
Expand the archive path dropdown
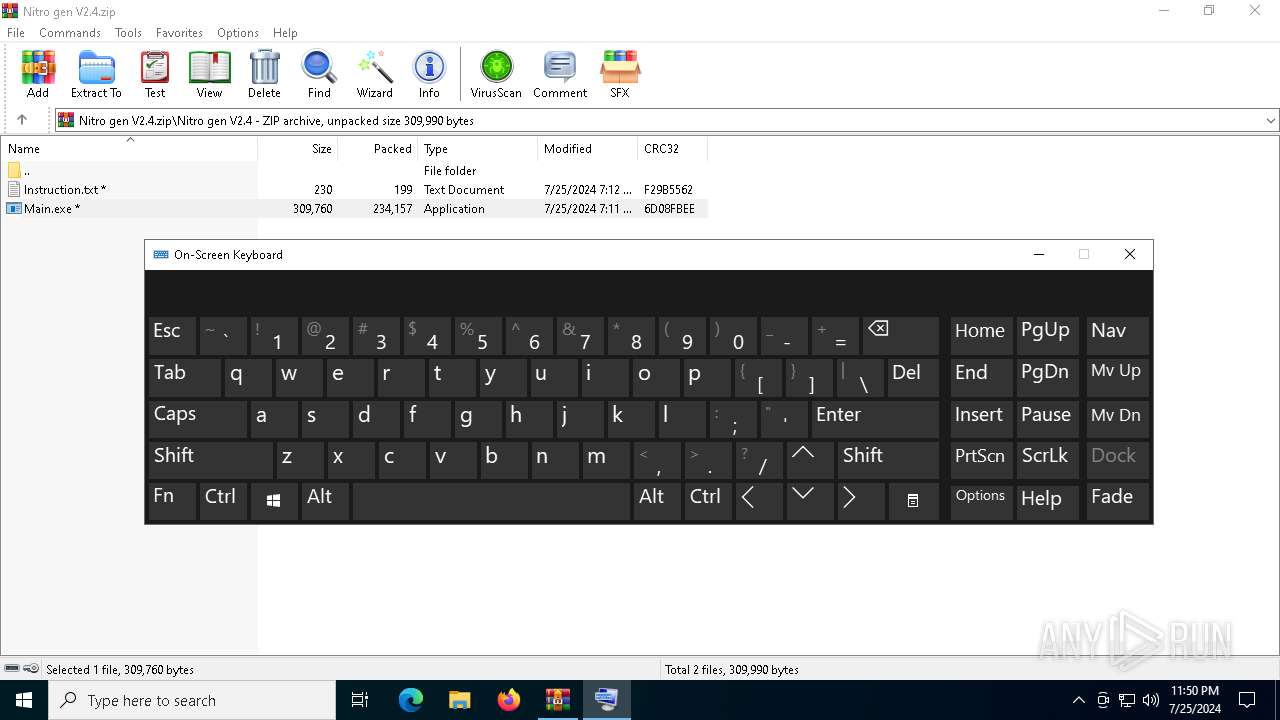click(1271, 120)
